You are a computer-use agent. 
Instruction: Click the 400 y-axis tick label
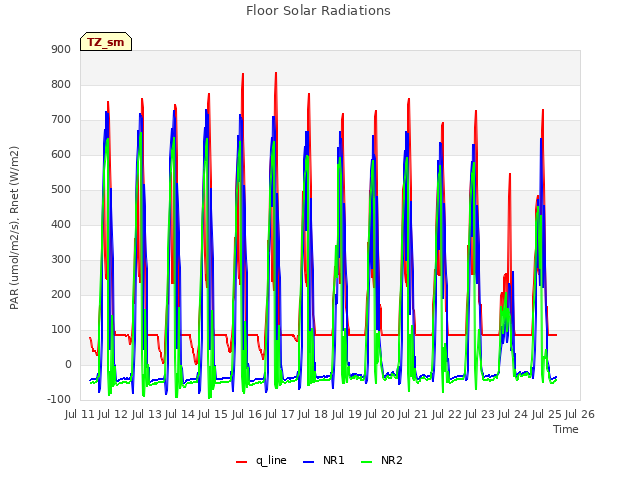click(61, 224)
